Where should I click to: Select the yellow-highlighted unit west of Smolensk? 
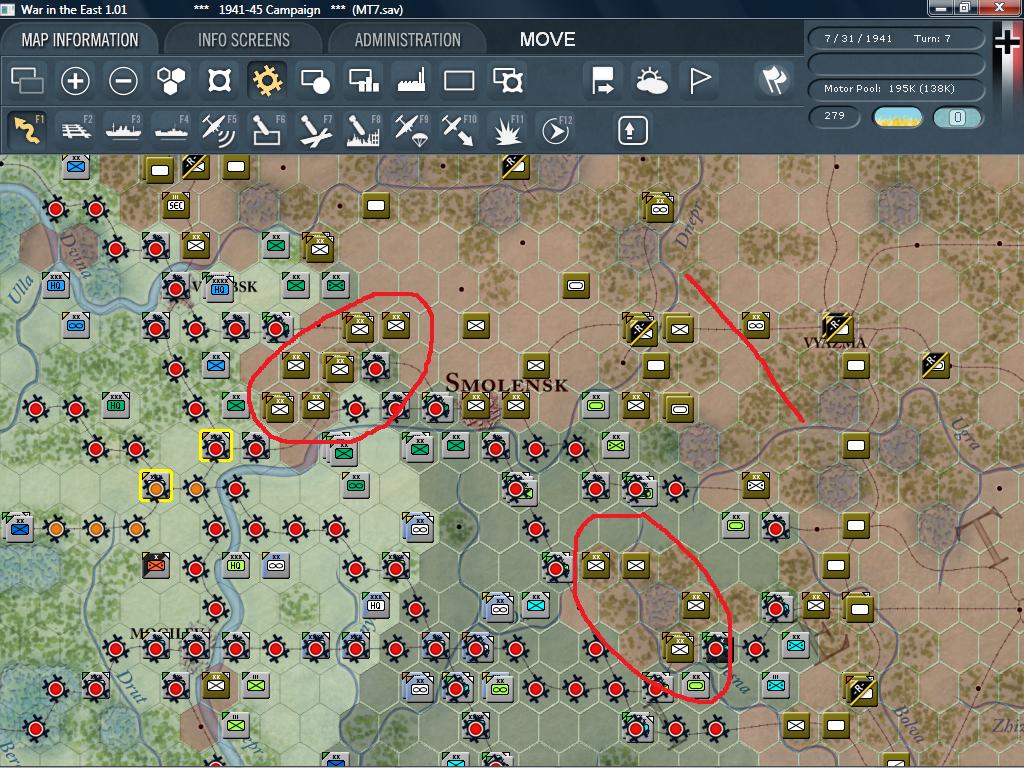[x=216, y=446]
